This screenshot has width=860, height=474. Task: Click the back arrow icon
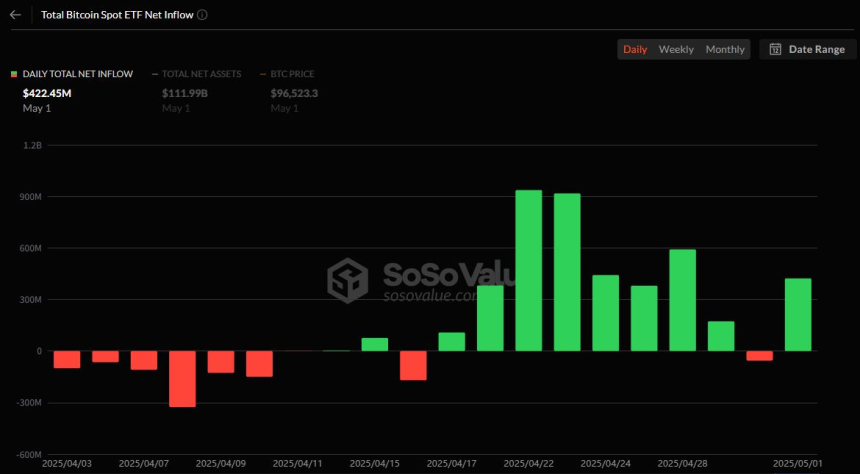[14, 16]
